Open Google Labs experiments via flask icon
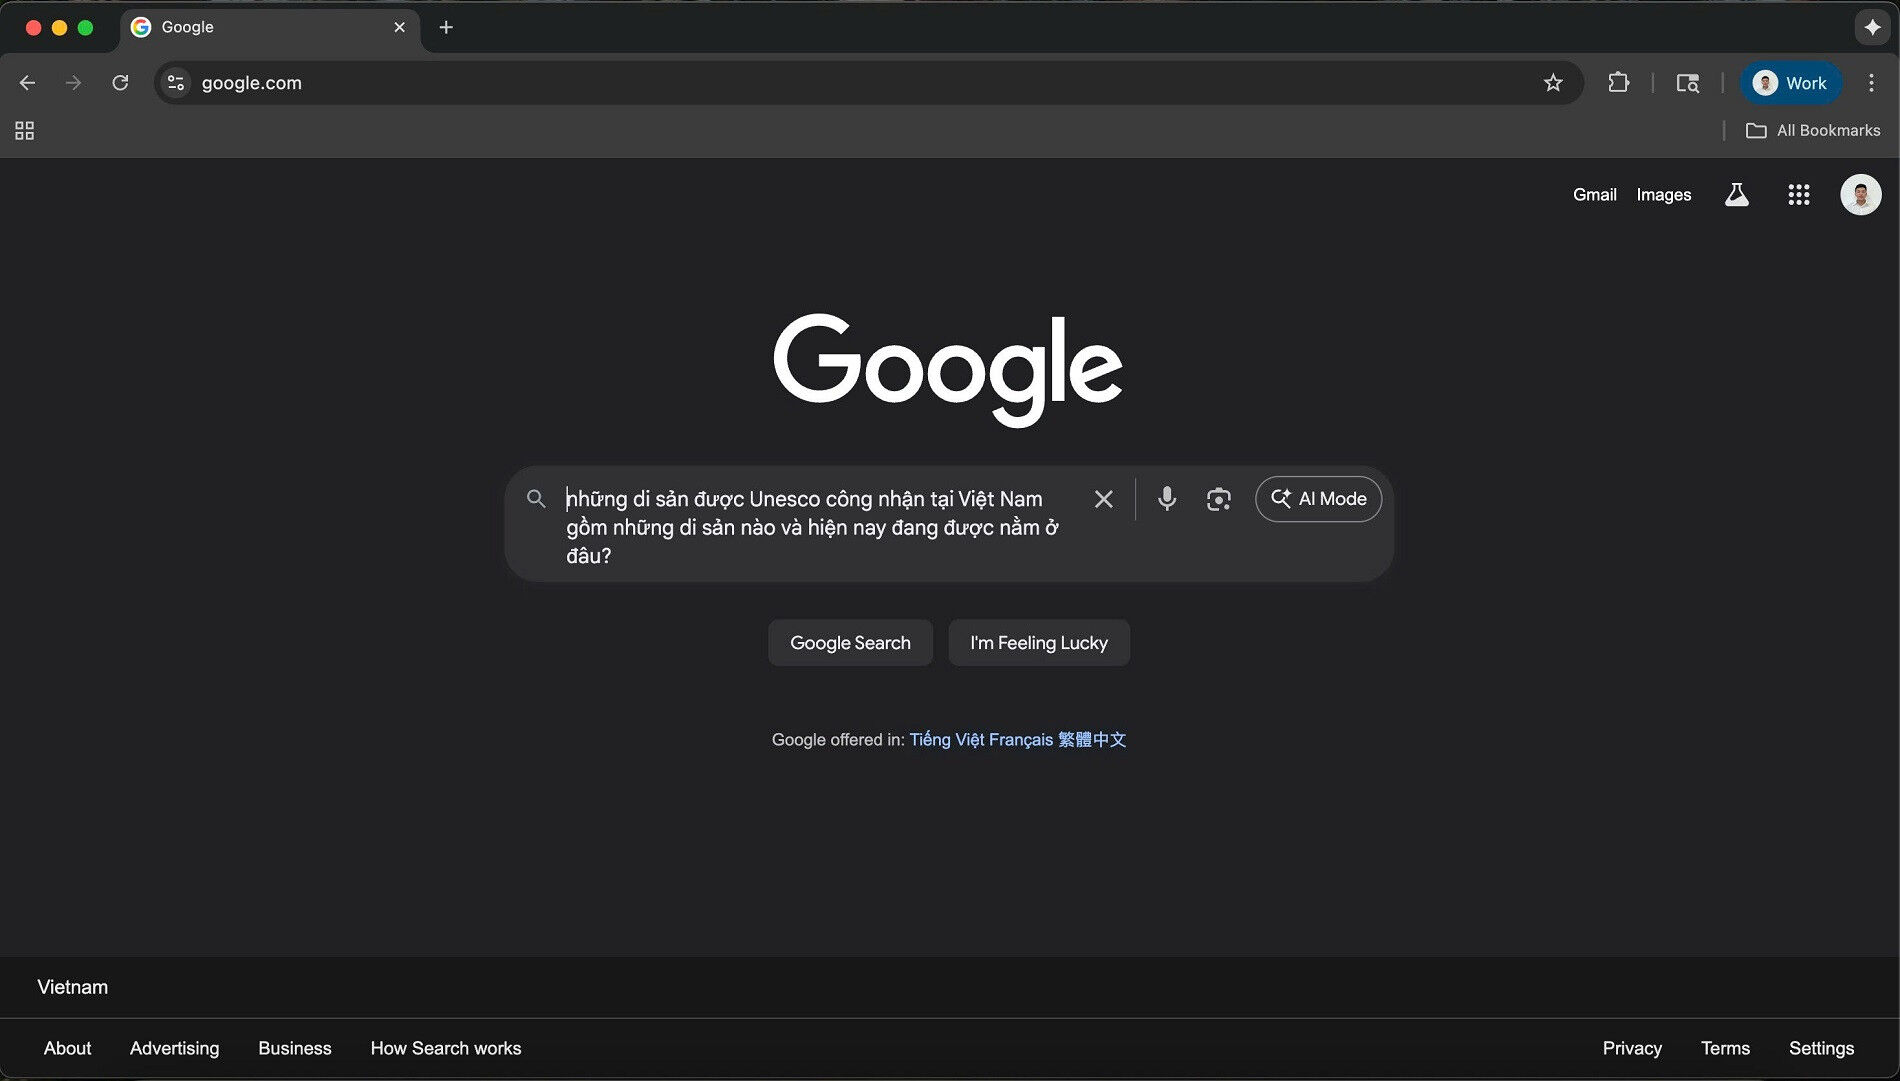The width and height of the screenshot is (1900, 1081). (1737, 194)
